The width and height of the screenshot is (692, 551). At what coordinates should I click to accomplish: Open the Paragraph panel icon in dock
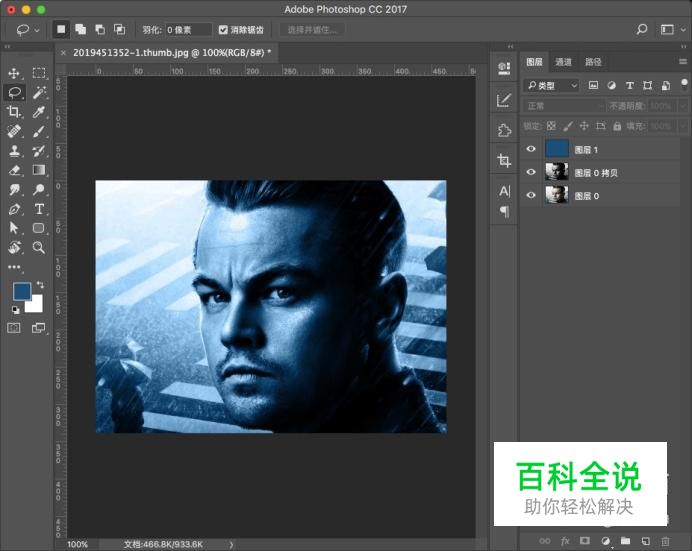(504, 211)
